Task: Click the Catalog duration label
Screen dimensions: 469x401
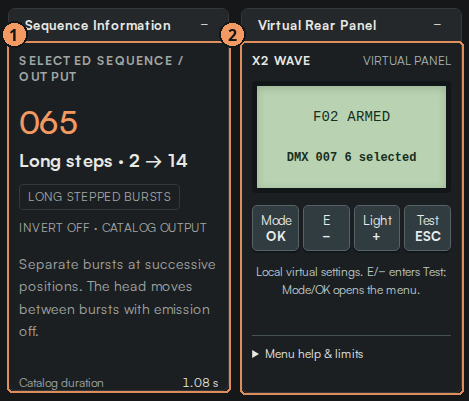Action: (x=61, y=383)
